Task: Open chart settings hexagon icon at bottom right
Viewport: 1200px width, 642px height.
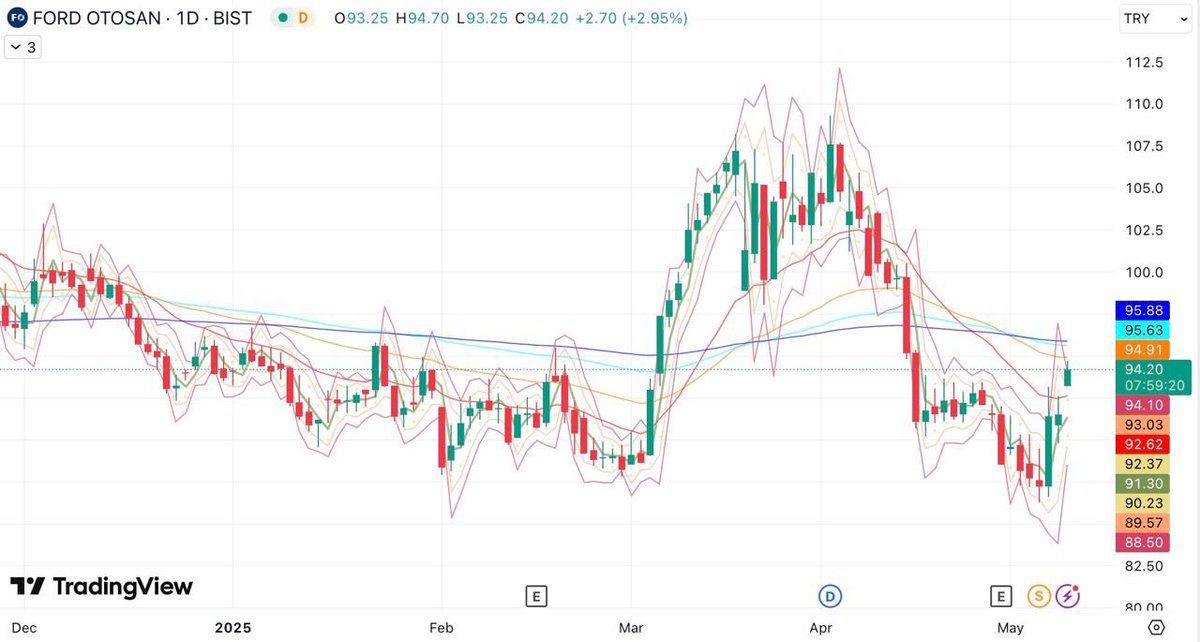Action: (1156, 628)
